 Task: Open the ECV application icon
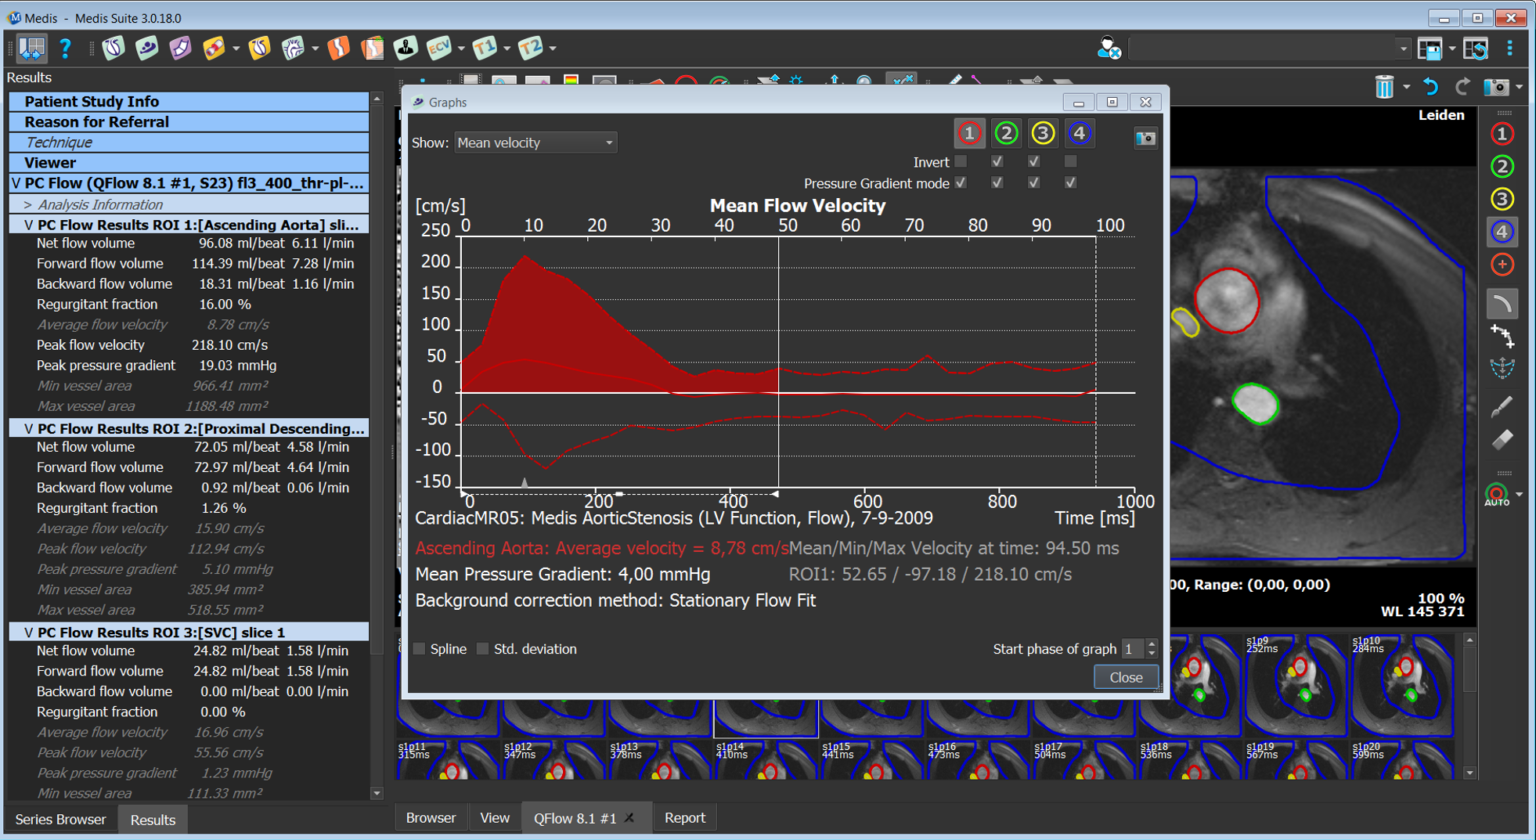439,48
